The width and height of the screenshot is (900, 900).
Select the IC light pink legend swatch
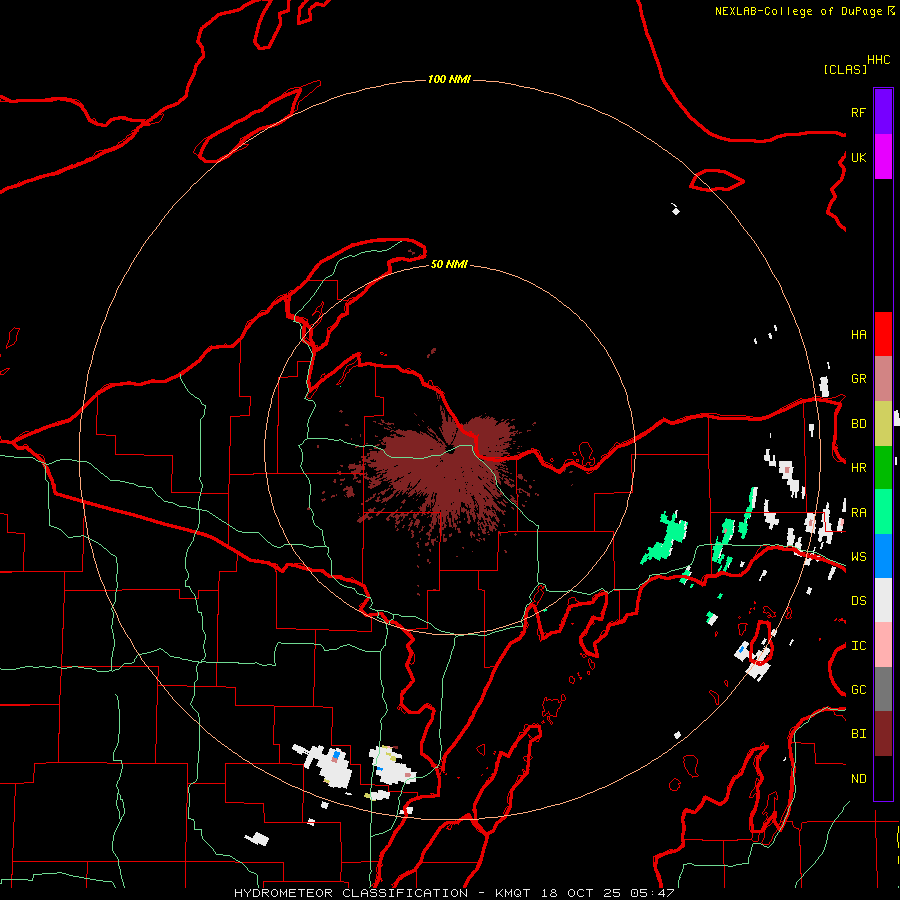(x=883, y=645)
